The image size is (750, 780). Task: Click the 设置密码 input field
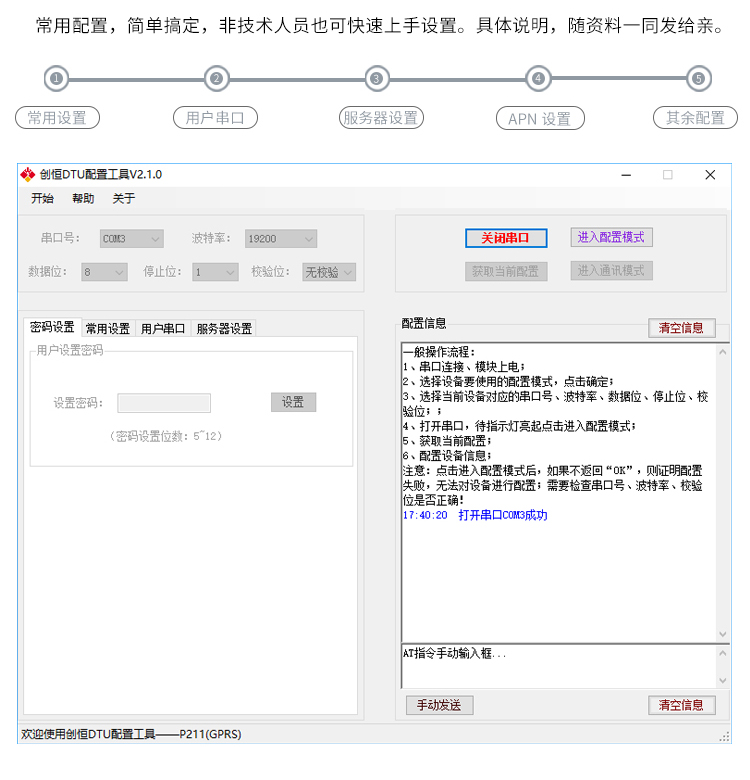(x=164, y=403)
